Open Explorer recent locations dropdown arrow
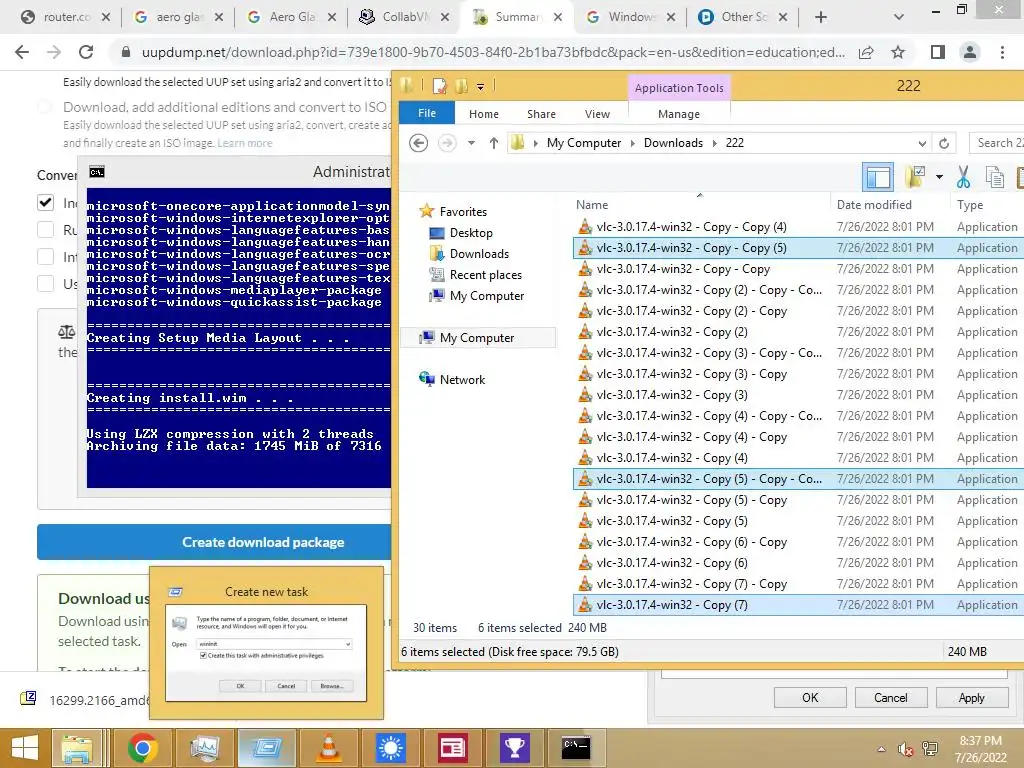1024x768 pixels. point(471,143)
